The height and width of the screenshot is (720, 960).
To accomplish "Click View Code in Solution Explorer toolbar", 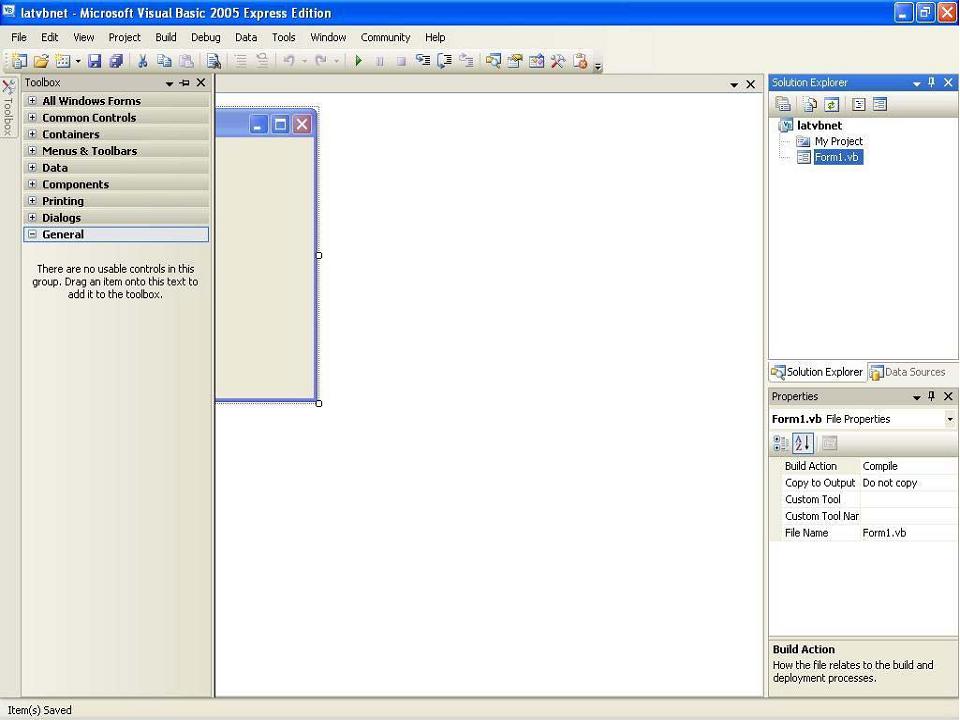I will click(x=858, y=105).
